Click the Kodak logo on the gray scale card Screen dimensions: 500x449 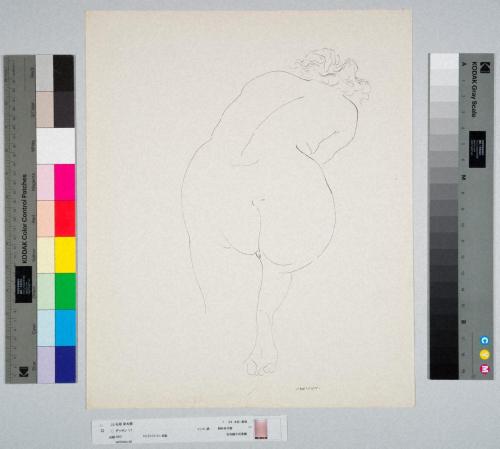485,67
